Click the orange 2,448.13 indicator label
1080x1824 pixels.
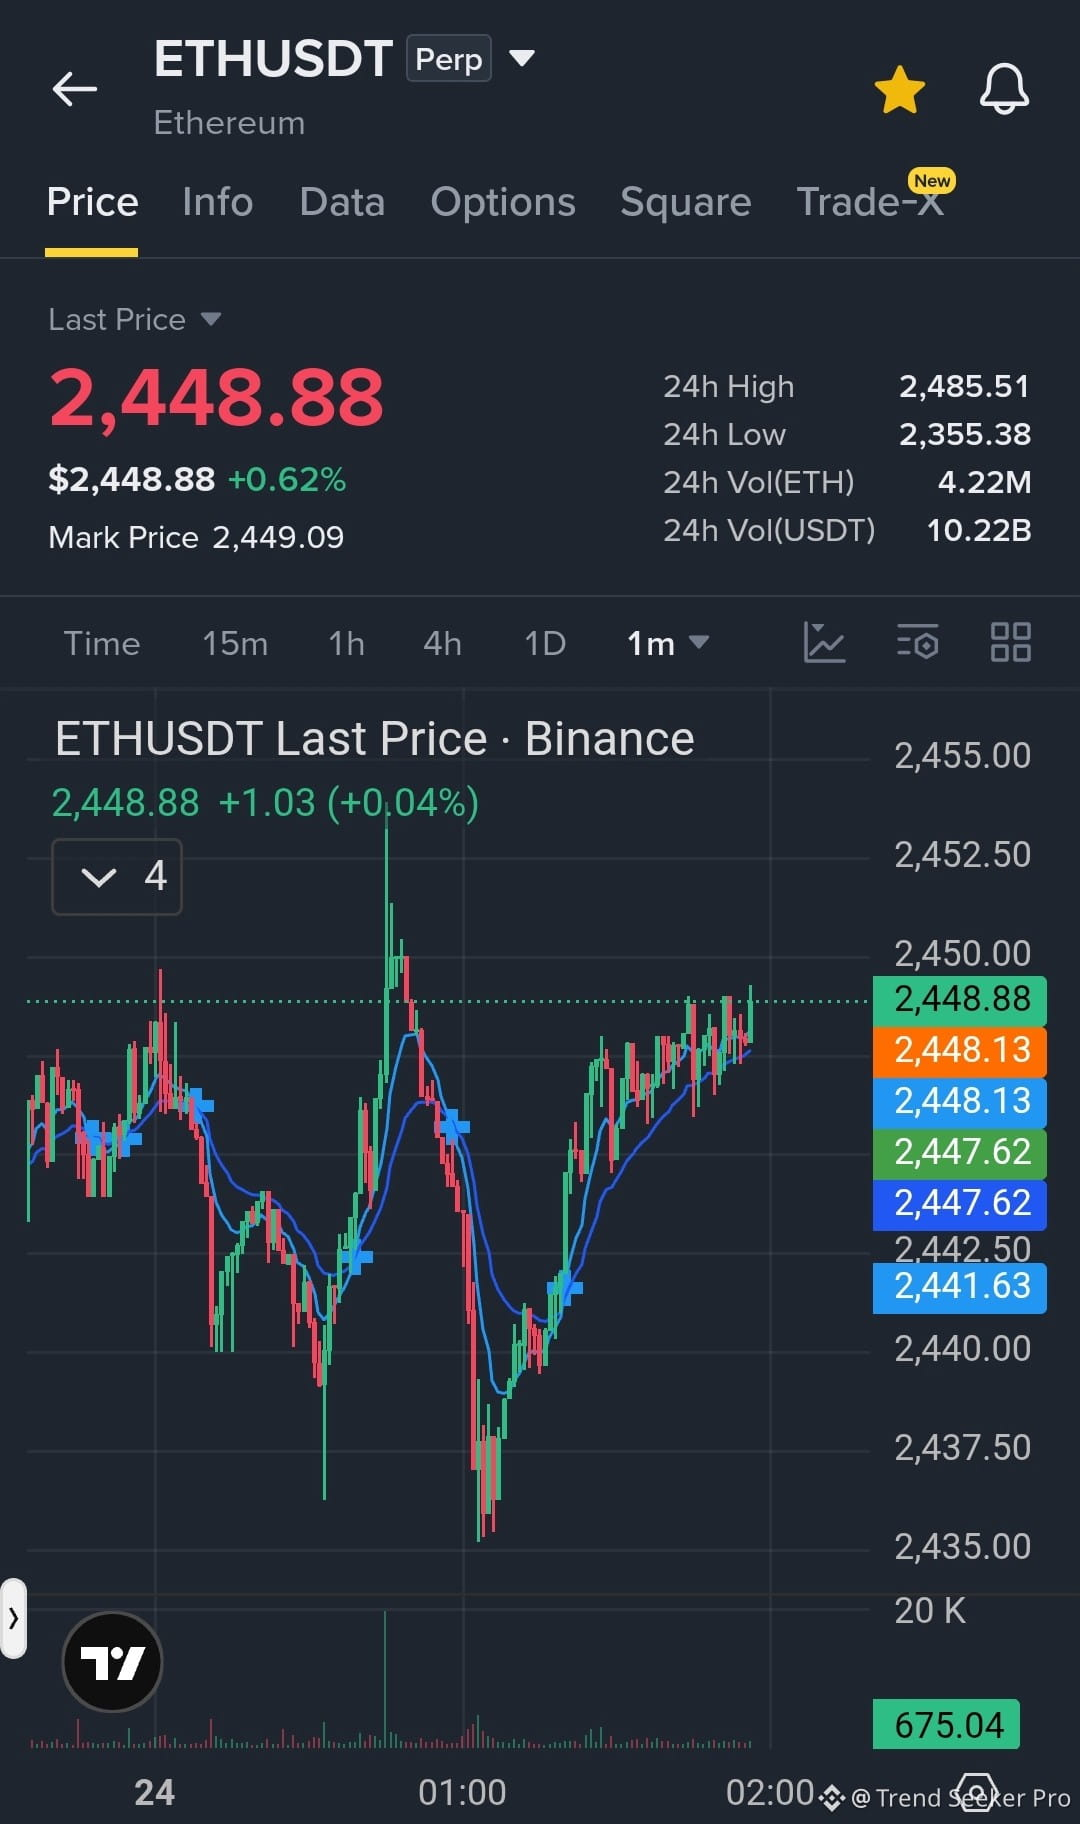960,1050
